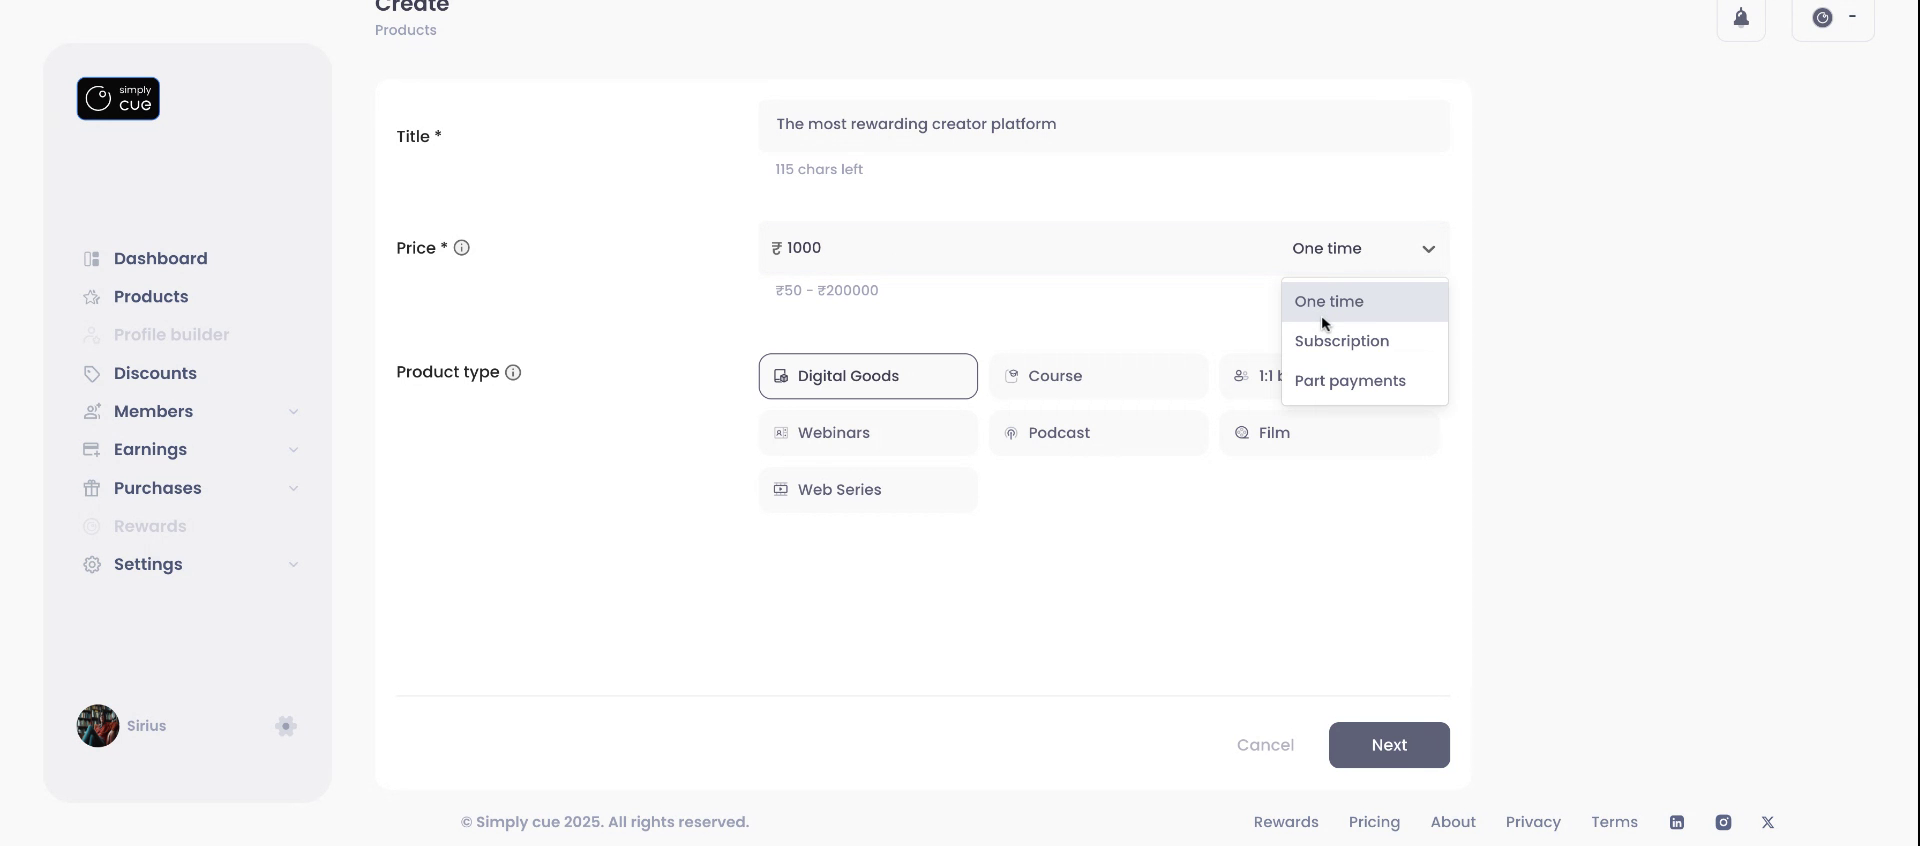
Task: Cancel product creation
Action: pyautogui.click(x=1265, y=745)
